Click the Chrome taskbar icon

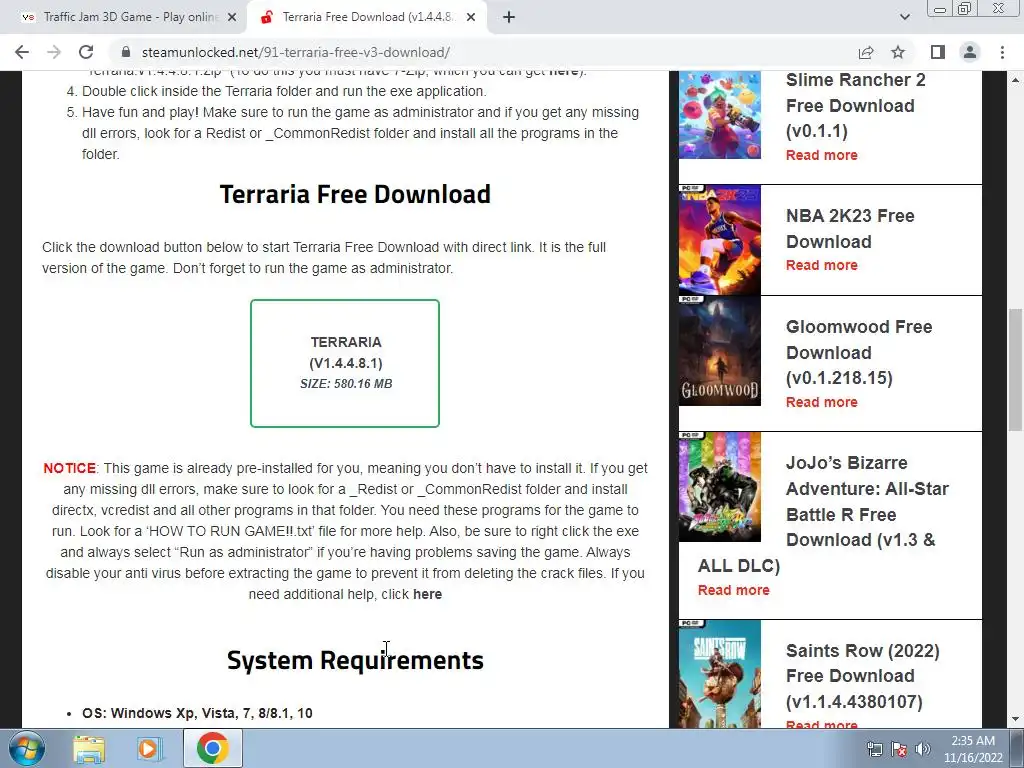click(212, 748)
